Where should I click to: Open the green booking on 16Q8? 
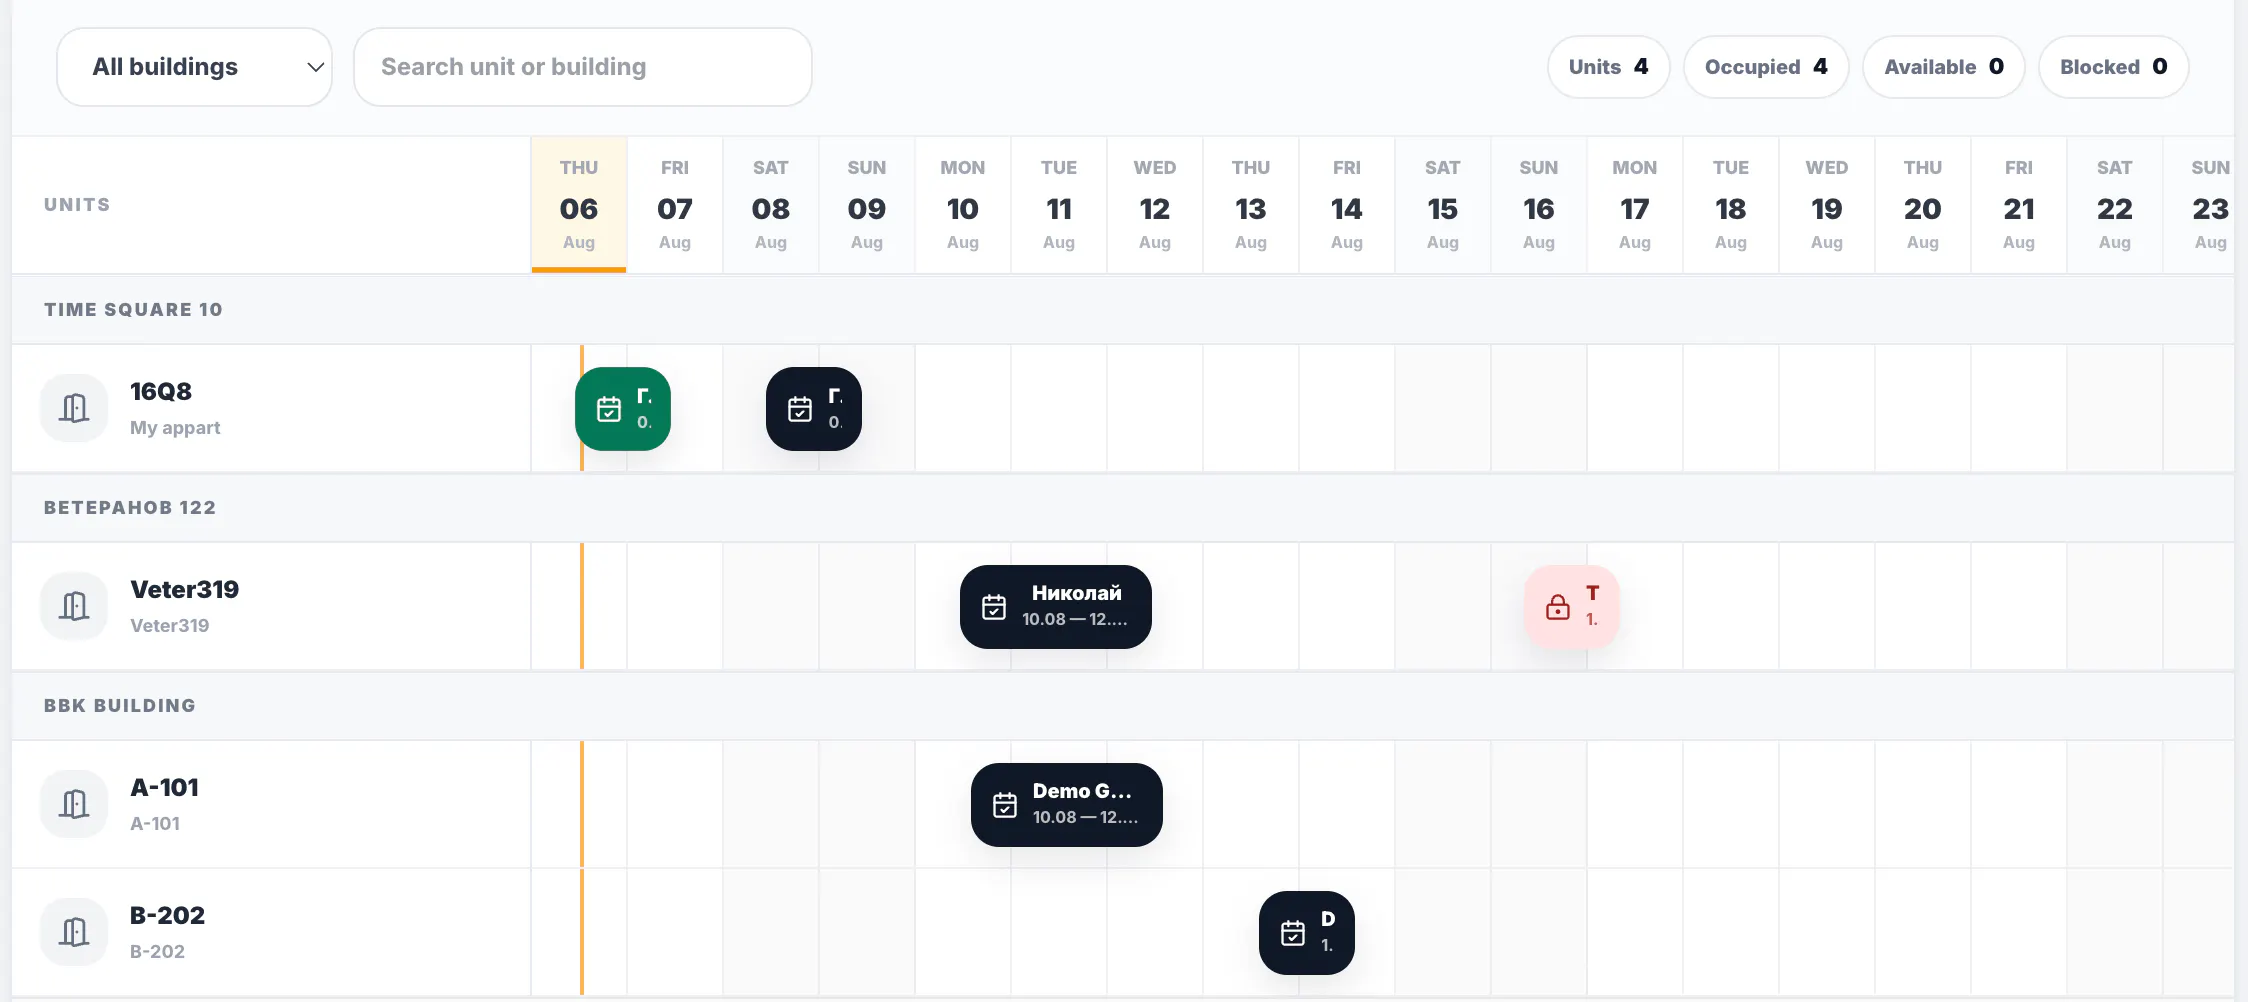(x=623, y=409)
